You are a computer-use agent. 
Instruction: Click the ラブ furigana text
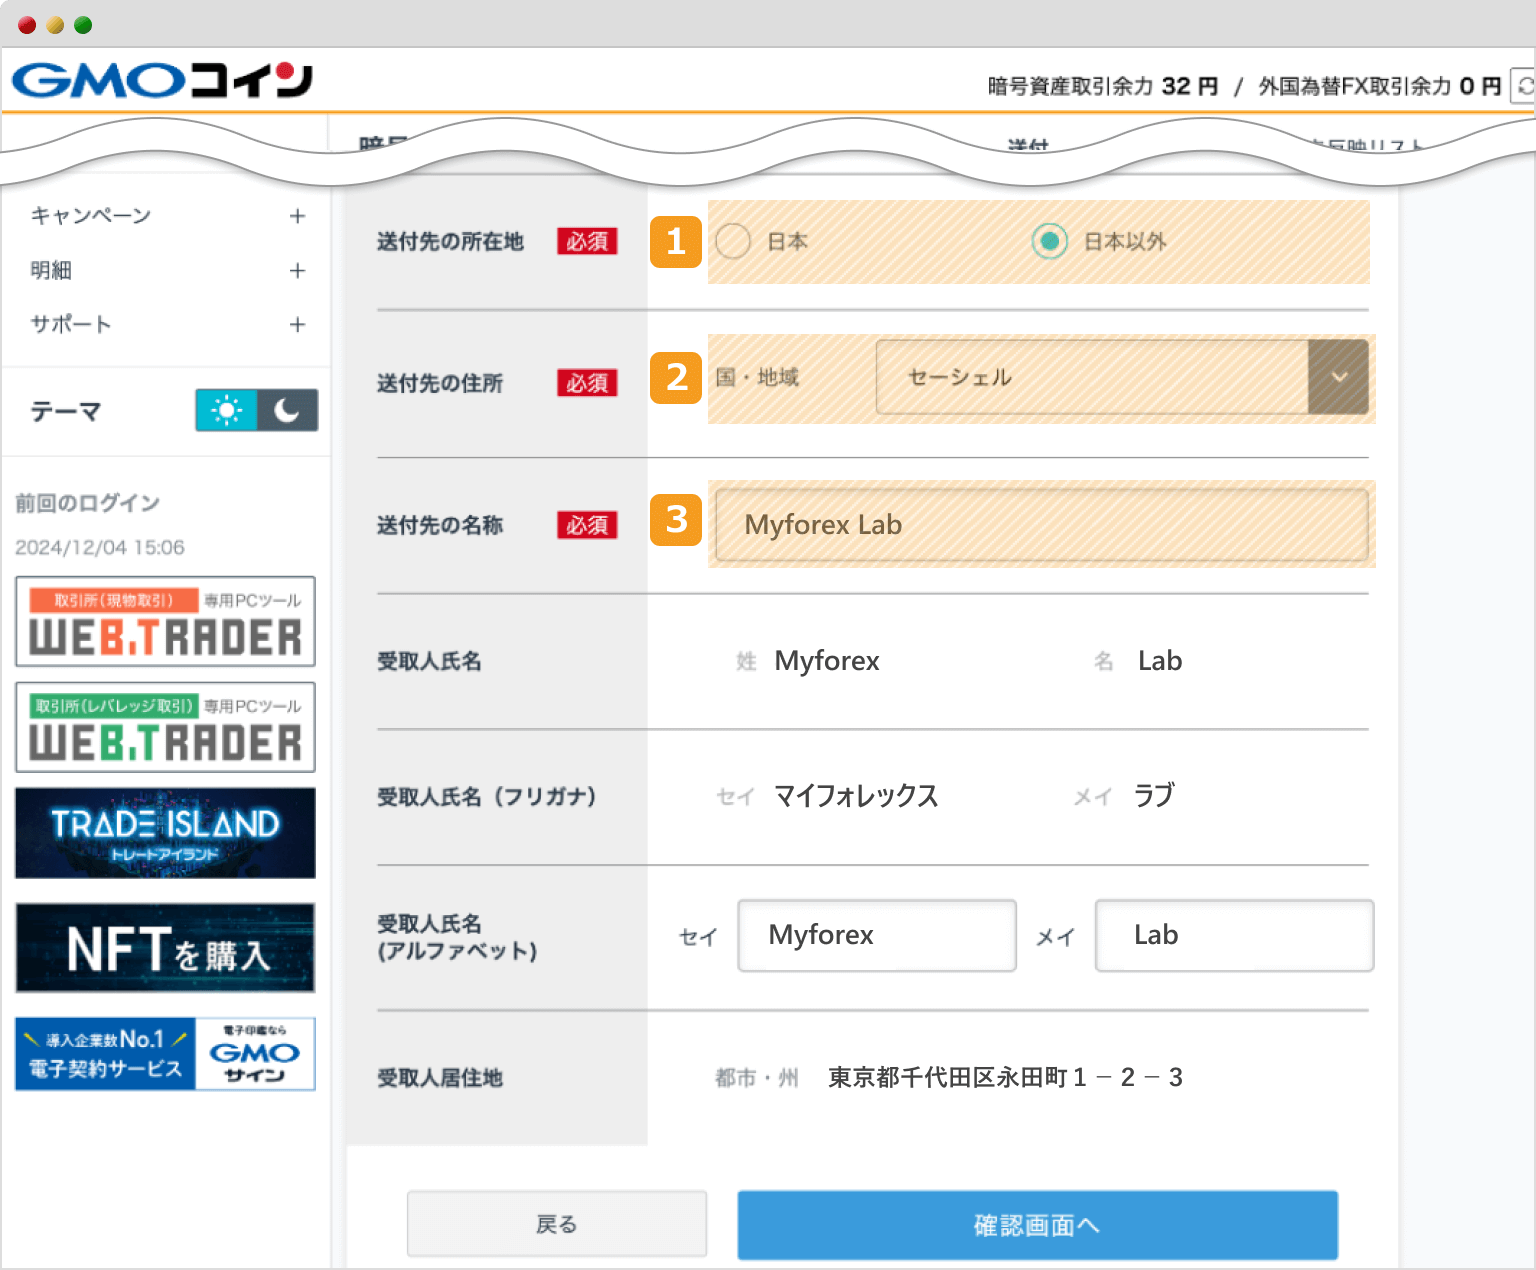pyautogui.click(x=1154, y=796)
